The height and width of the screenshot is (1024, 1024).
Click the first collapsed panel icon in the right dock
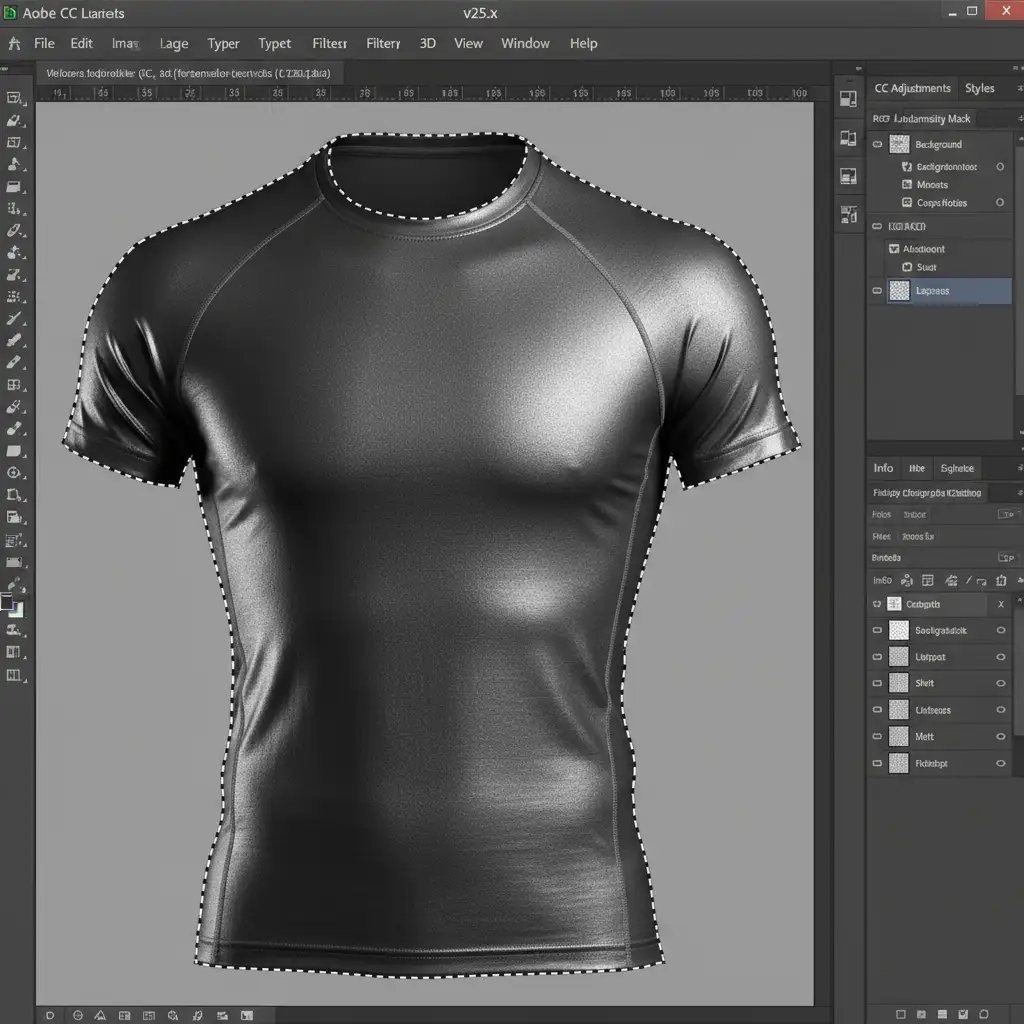848,99
